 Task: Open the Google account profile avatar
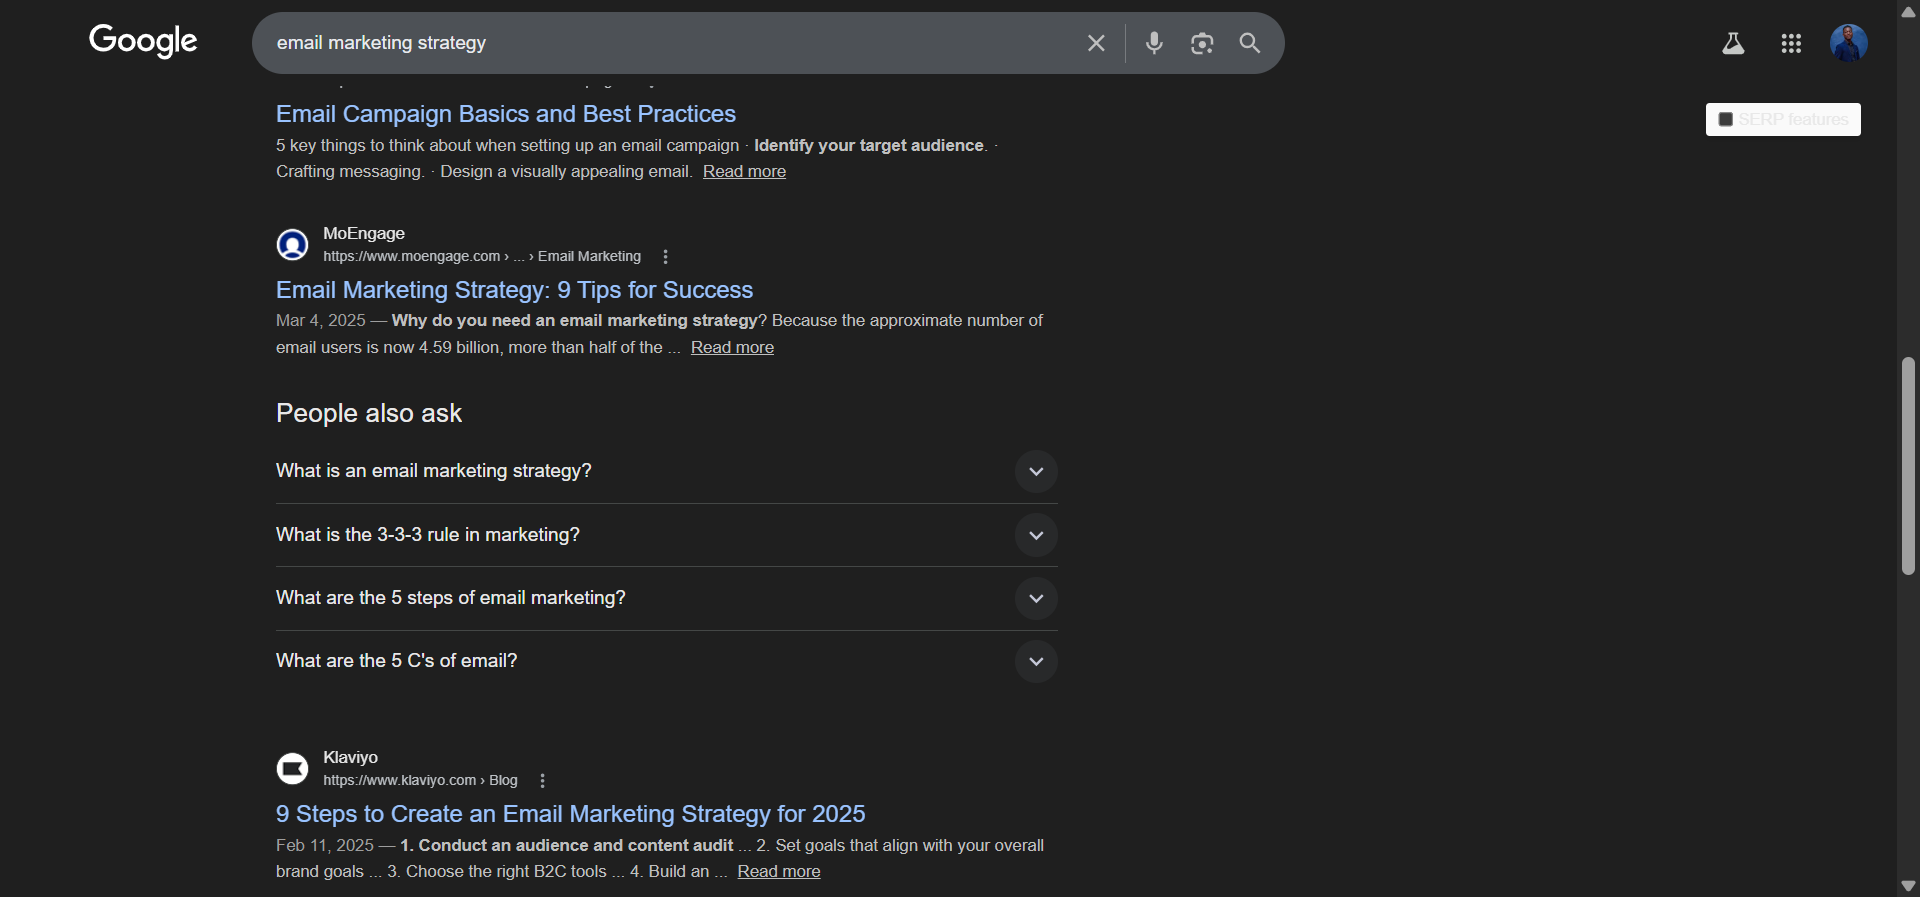click(x=1848, y=43)
